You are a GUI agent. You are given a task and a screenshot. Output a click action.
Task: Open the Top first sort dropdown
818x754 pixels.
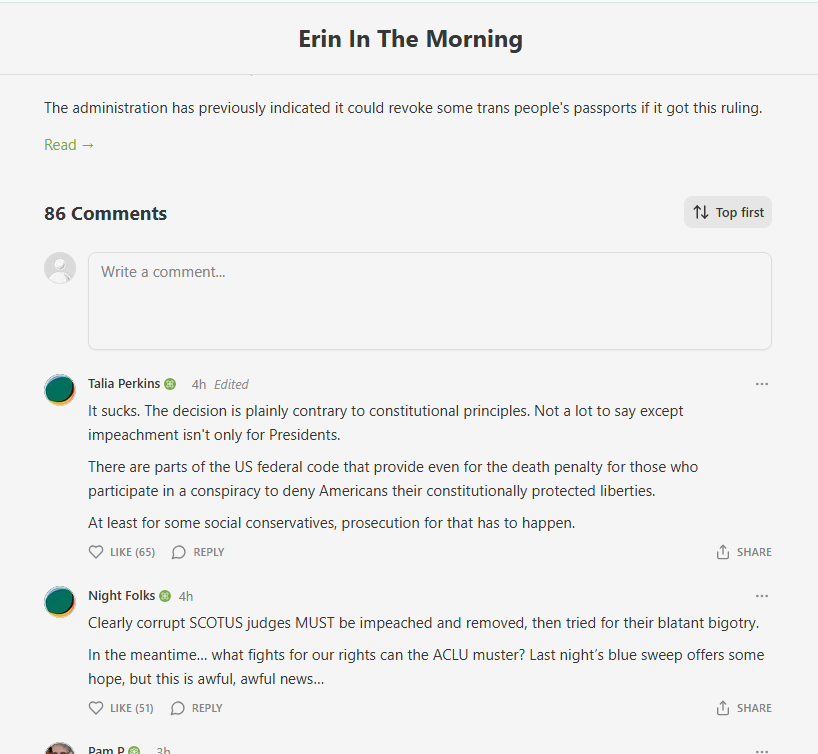click(x=728, y=212)
